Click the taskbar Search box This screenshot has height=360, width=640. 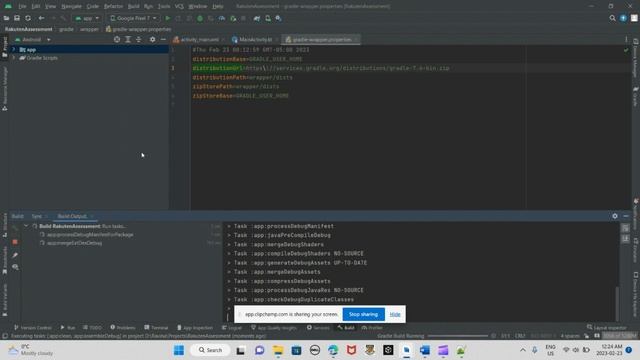click(x=211, y=350)
